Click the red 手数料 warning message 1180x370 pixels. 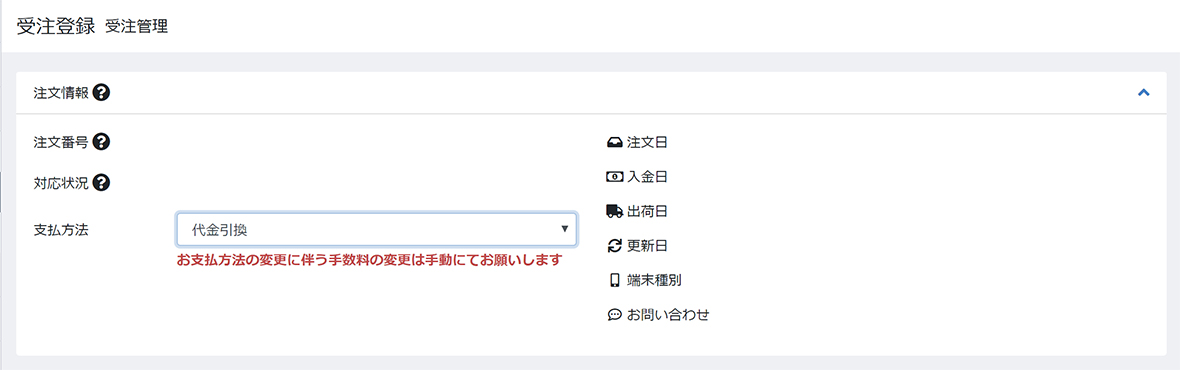370,260
